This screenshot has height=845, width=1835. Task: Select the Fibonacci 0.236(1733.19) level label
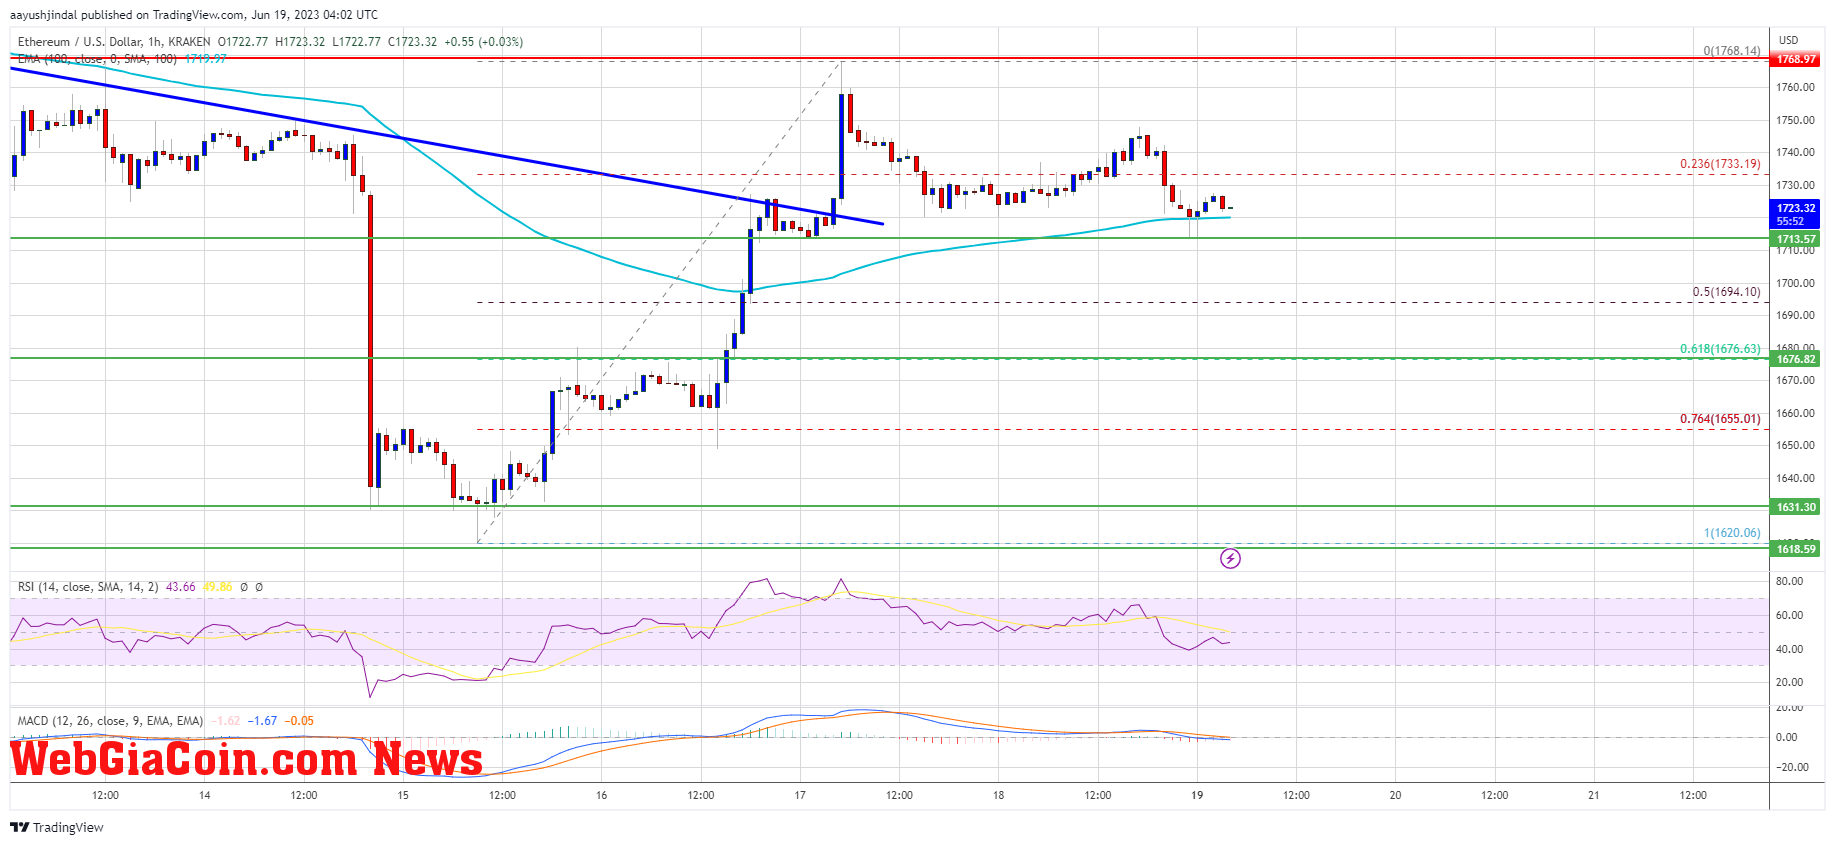coord(1720,163)
